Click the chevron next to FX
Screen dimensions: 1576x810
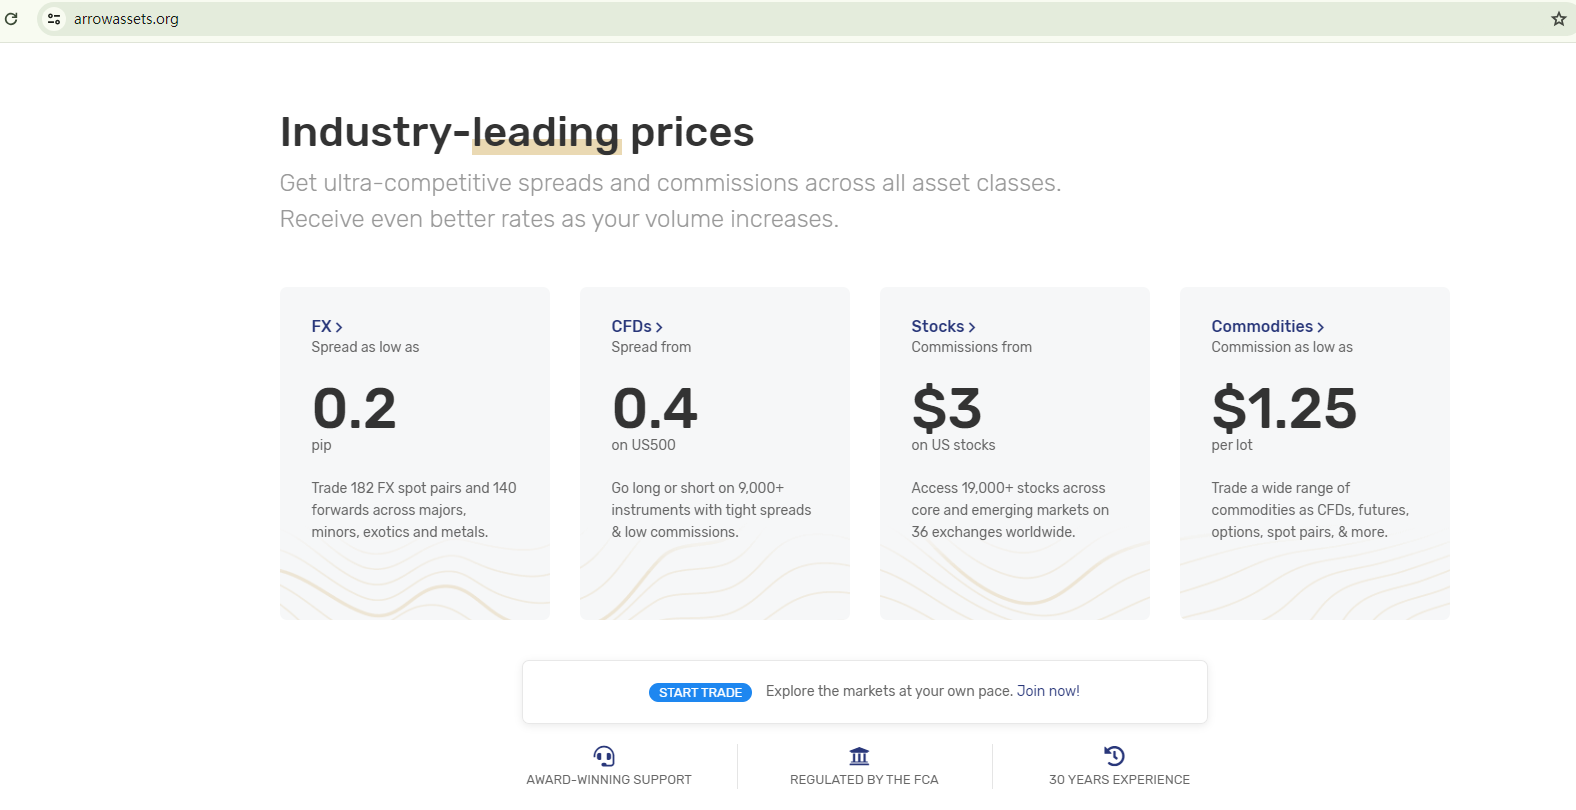pyautogui.click(x=339, y=327)
